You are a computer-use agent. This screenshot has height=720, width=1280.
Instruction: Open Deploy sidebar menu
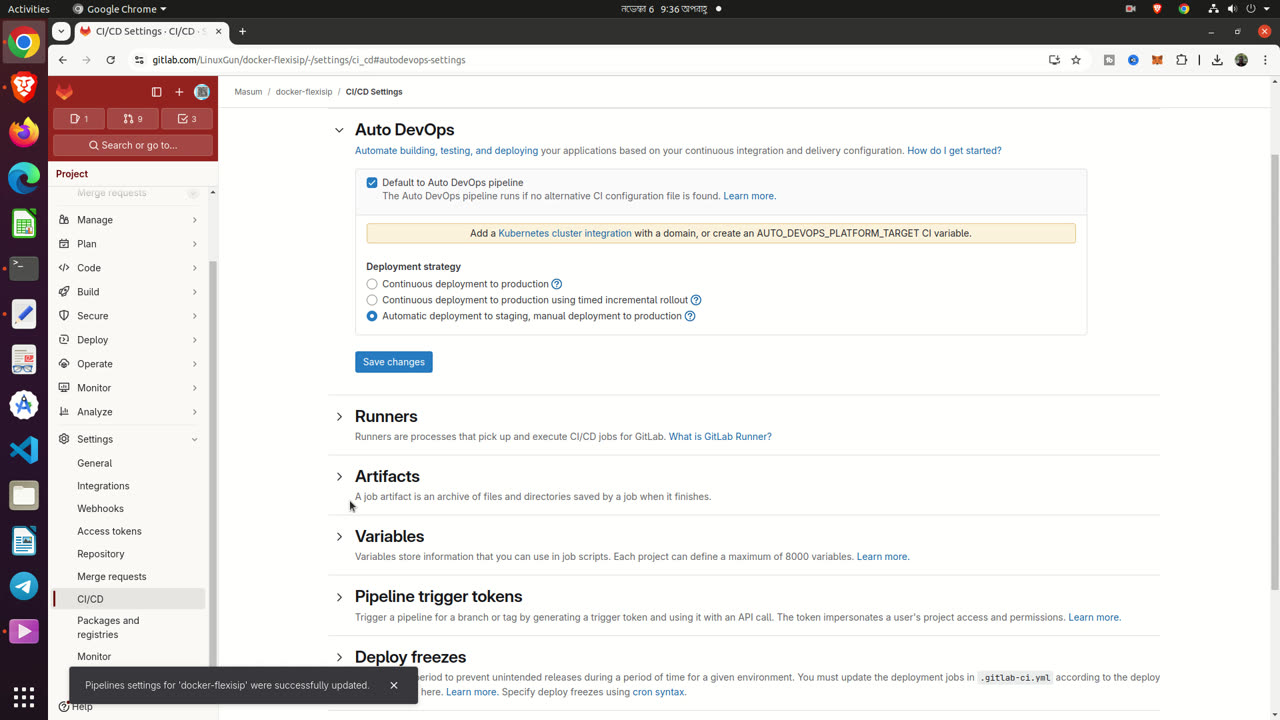coord(129,340)
